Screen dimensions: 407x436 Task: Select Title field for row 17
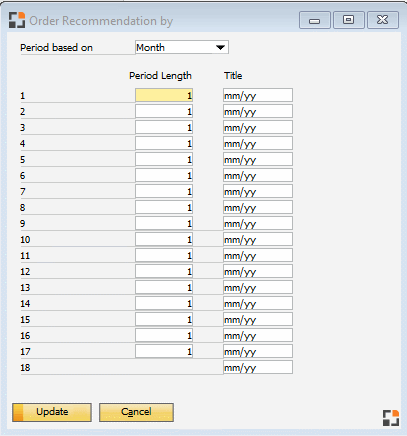pyautogui.click(x=258, y=351)
